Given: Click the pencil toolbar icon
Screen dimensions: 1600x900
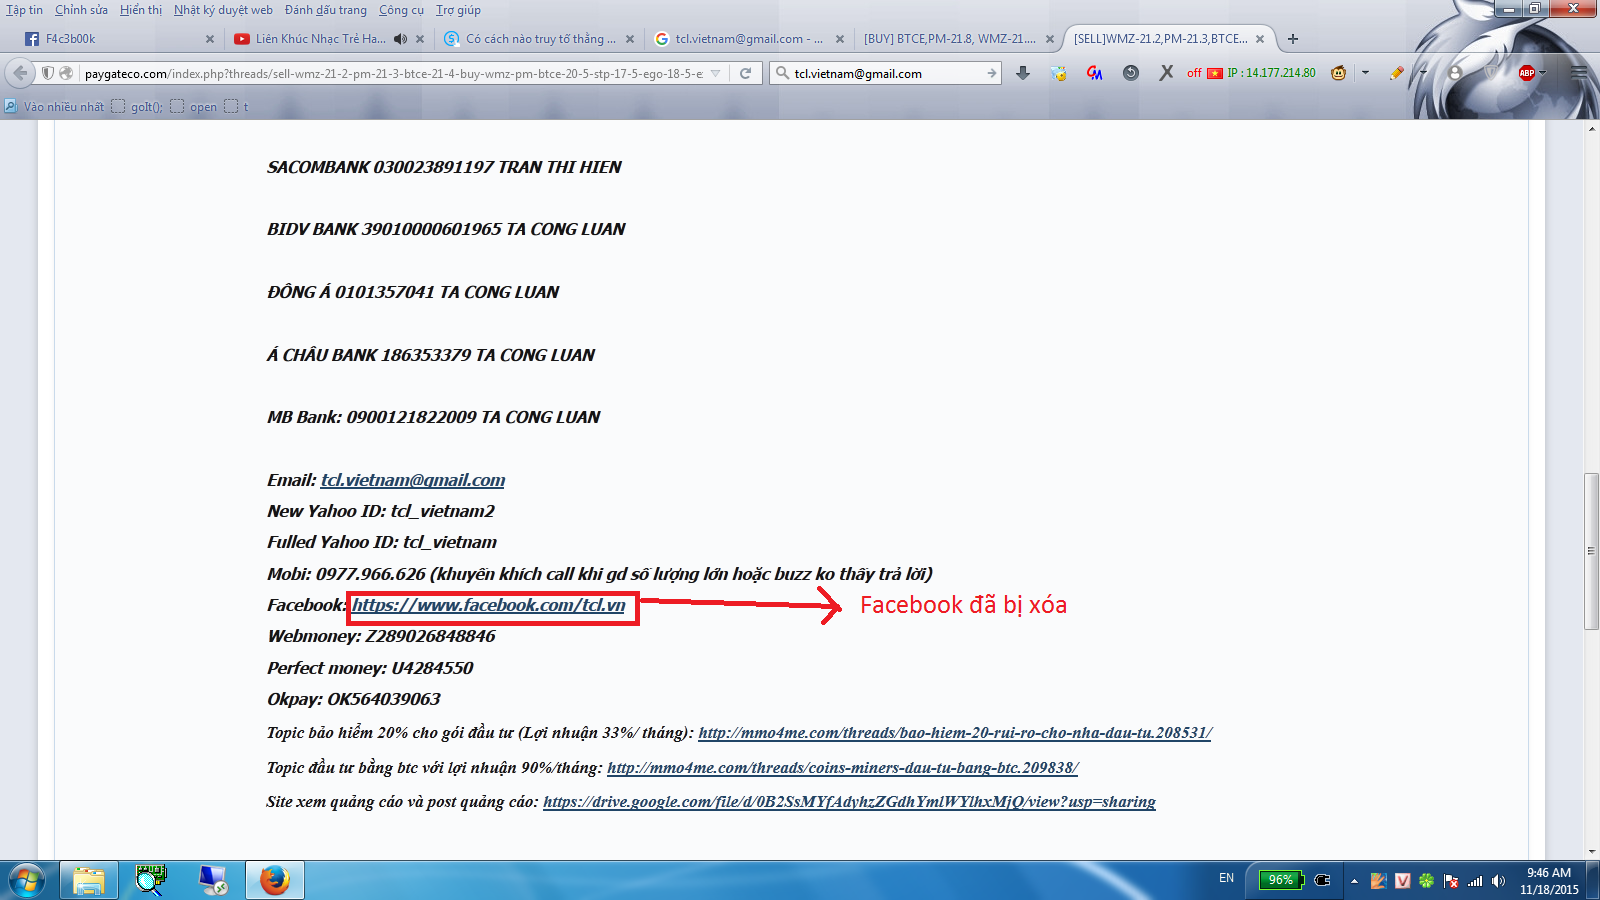Looking at the screenshot, I should point(1396,73).
